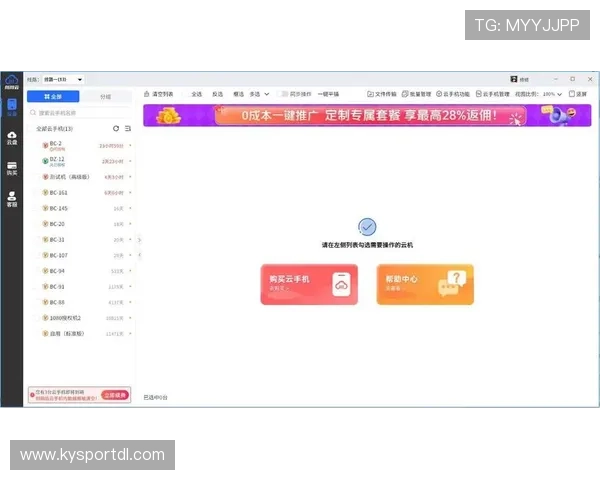
Task: Open 云手机管理 cloud phone management
Action: 493,94
